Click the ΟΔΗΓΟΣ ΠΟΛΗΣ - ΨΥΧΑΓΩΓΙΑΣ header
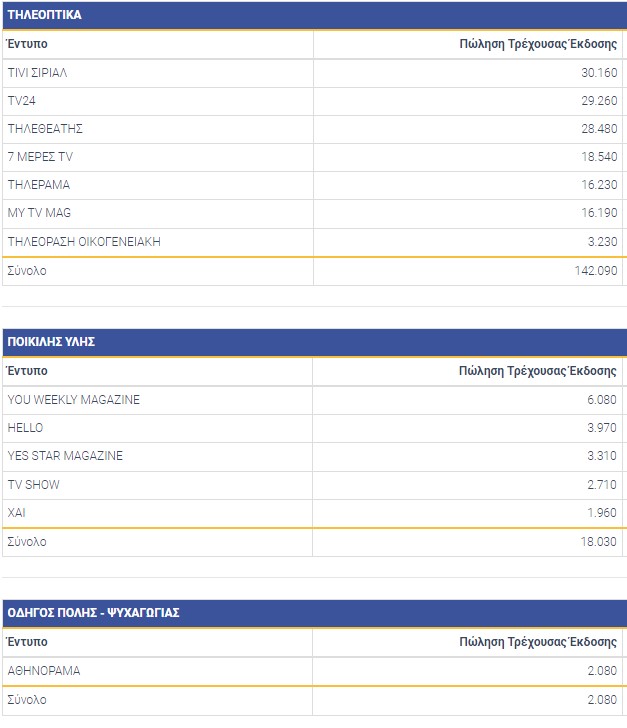 click(93, 613)
